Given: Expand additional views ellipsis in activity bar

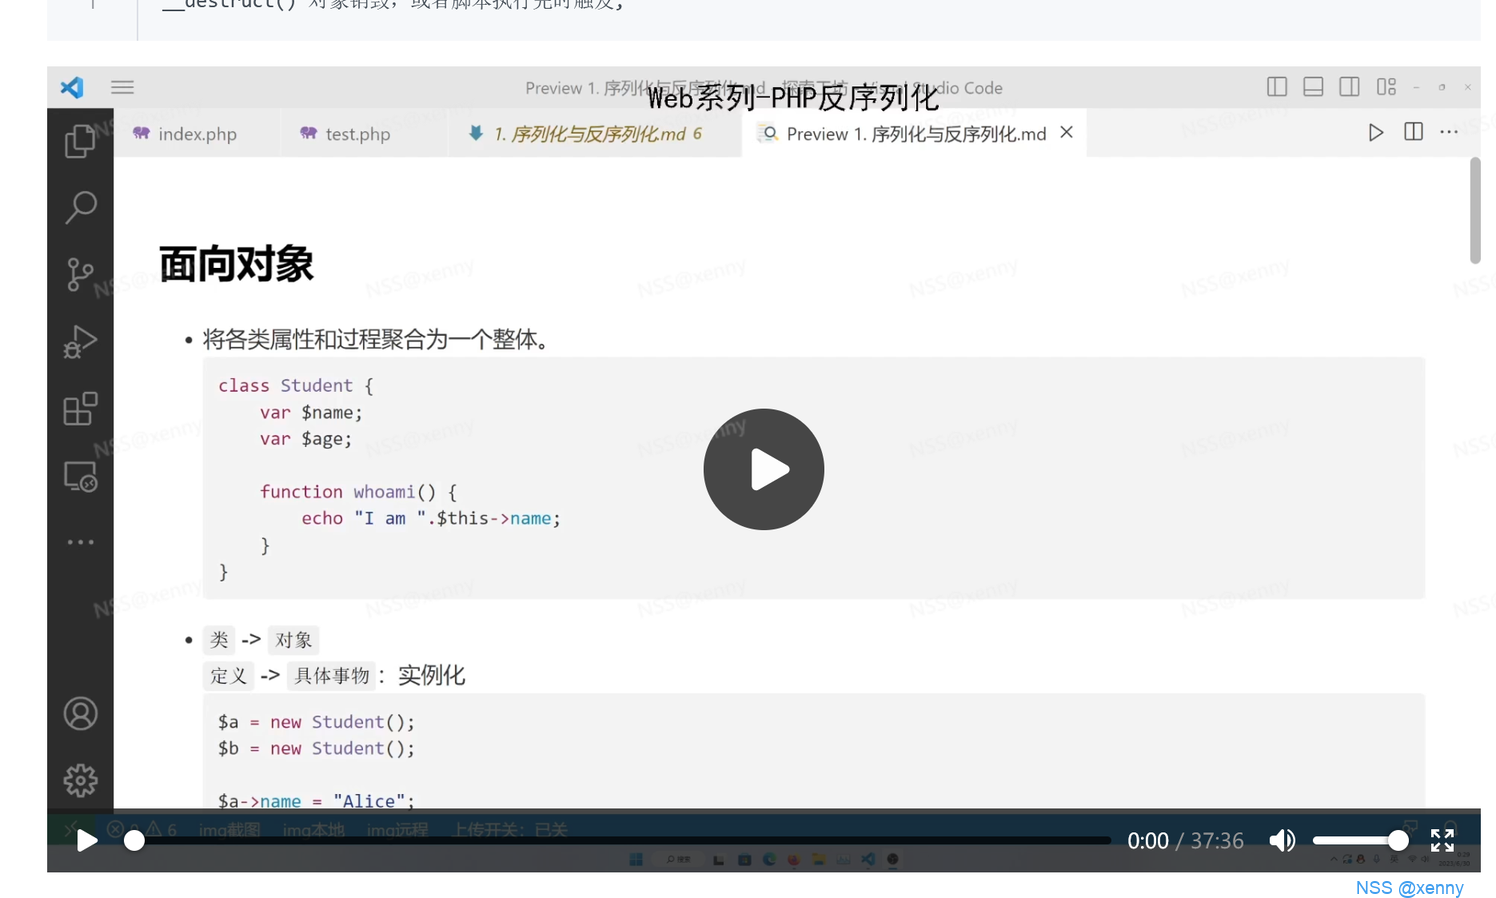Looking at the screenshot, I should click(80, 542).
